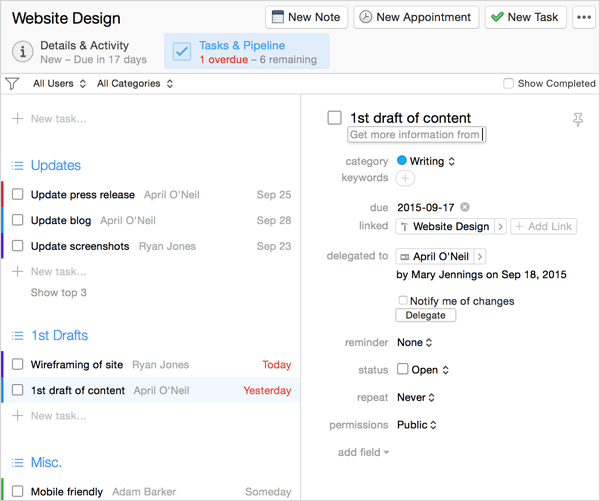Select the Wireframing of site task title
Screen dimensions: 600x501
(x=77, y=364)
